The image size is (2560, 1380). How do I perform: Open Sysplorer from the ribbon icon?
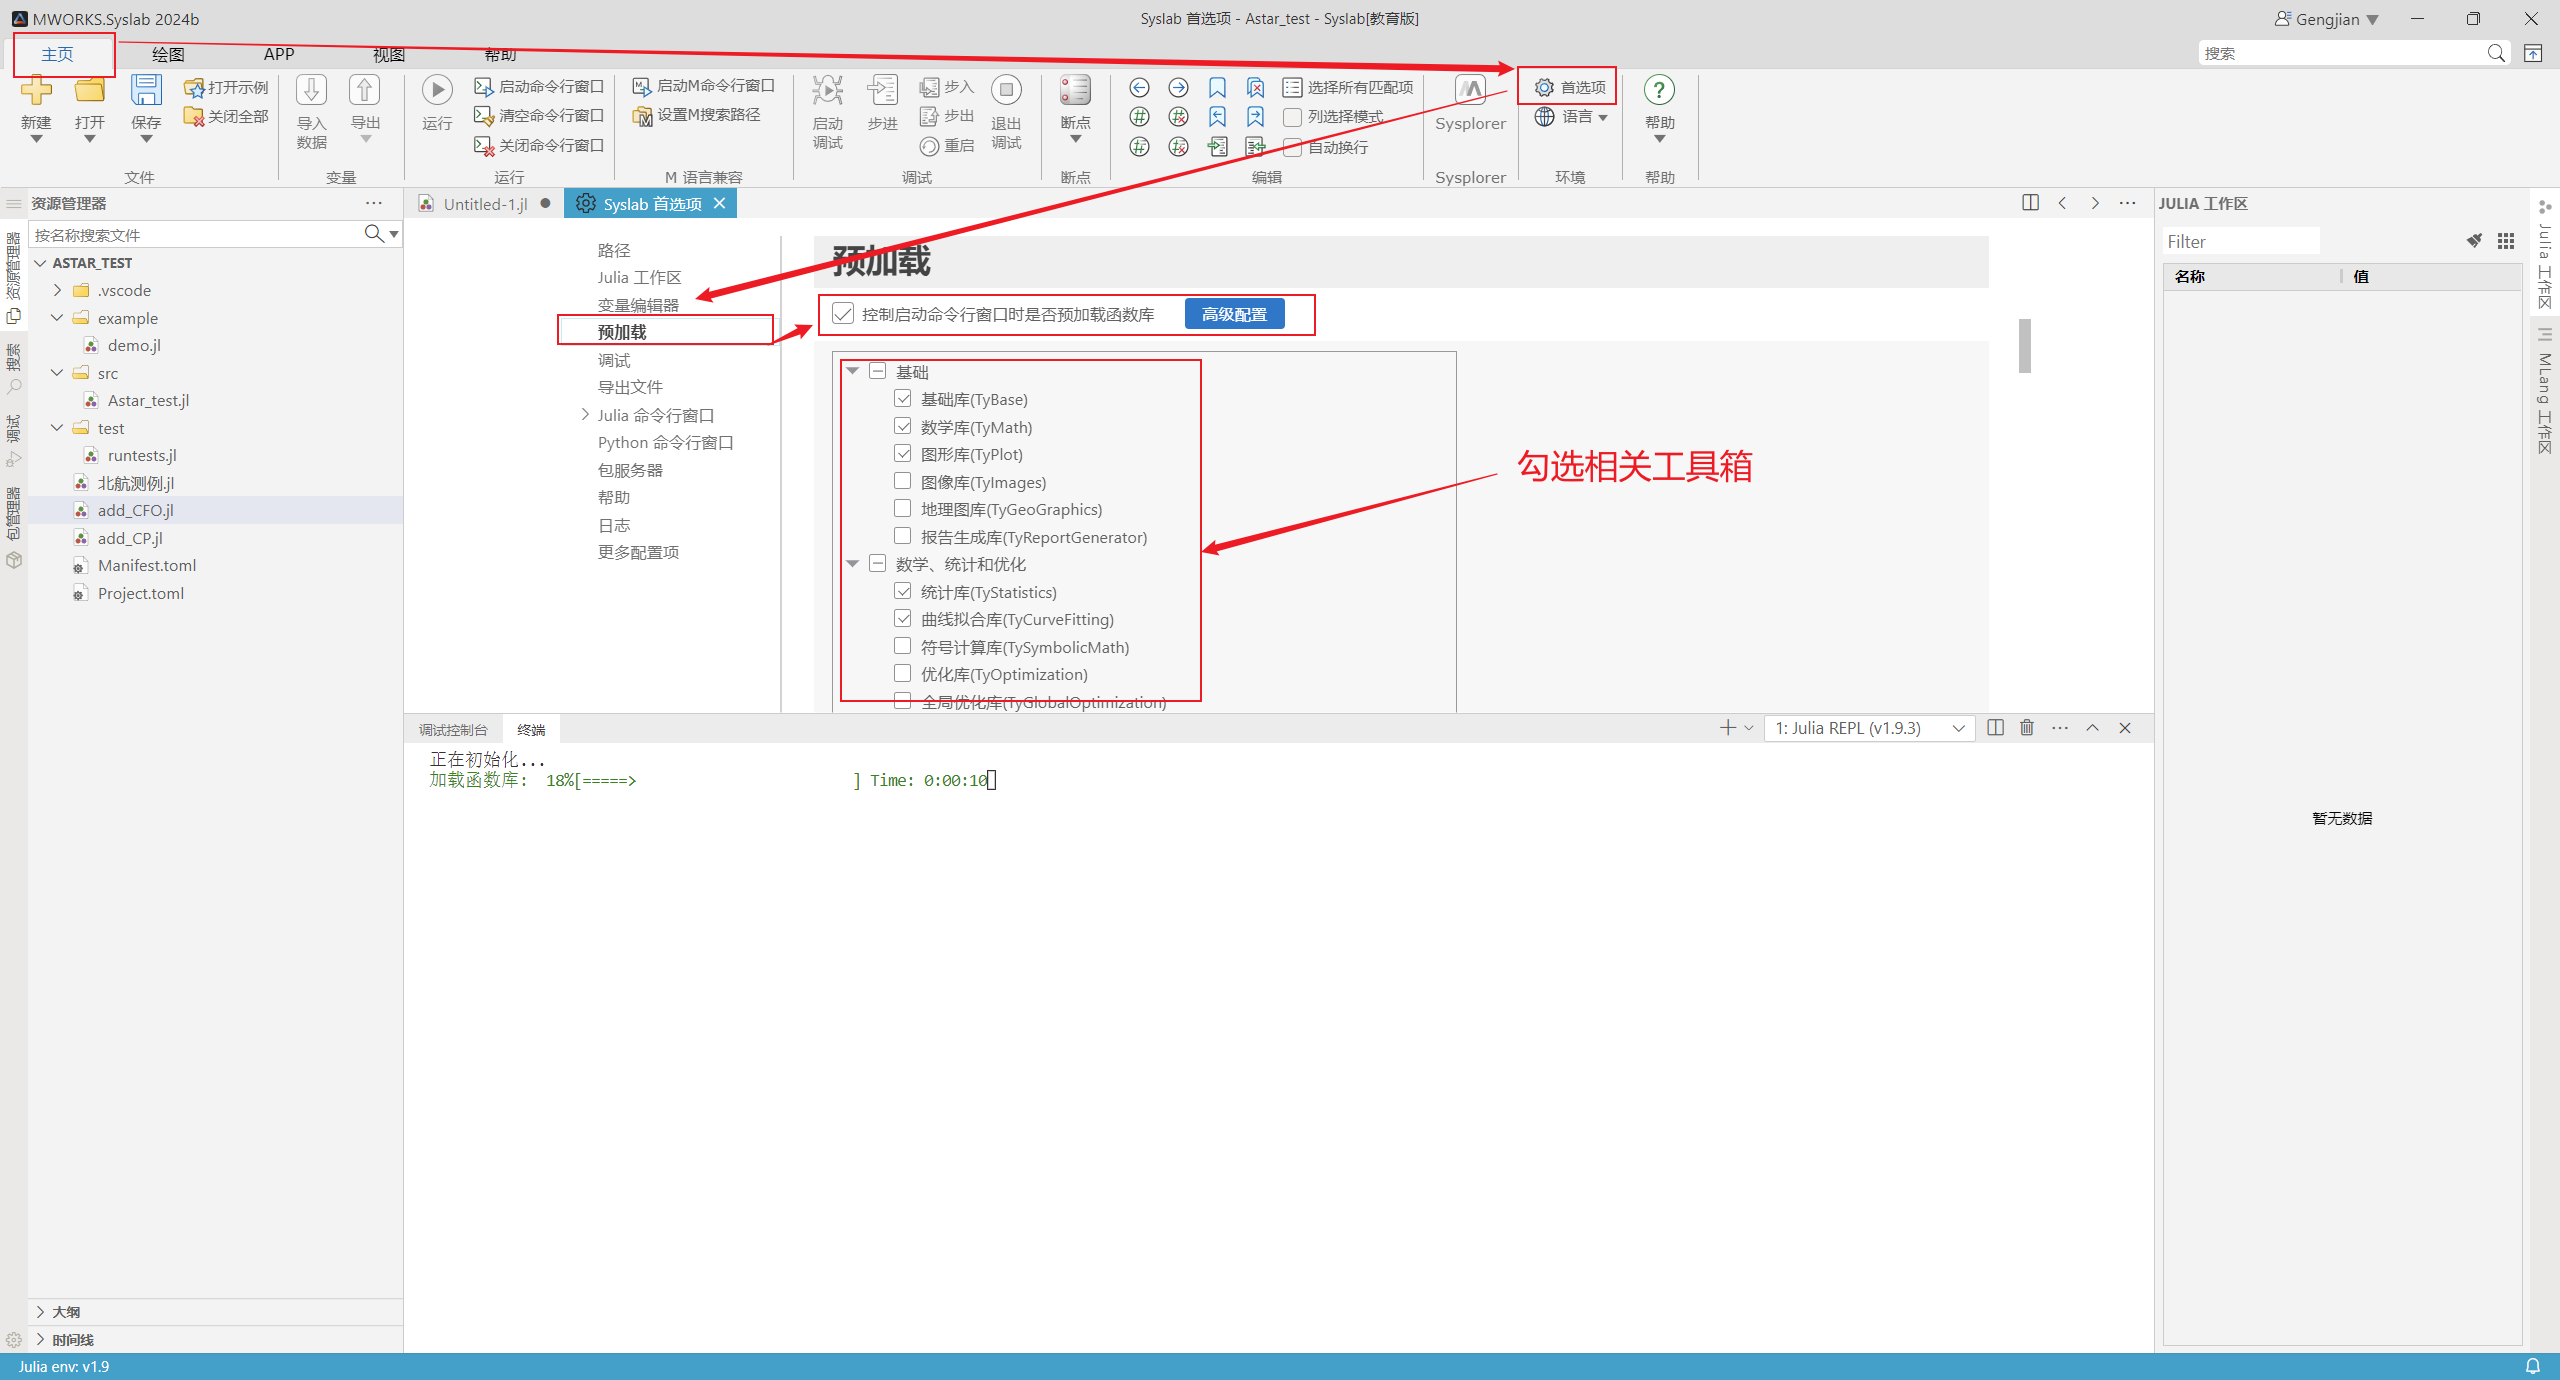pos(1470,90)
